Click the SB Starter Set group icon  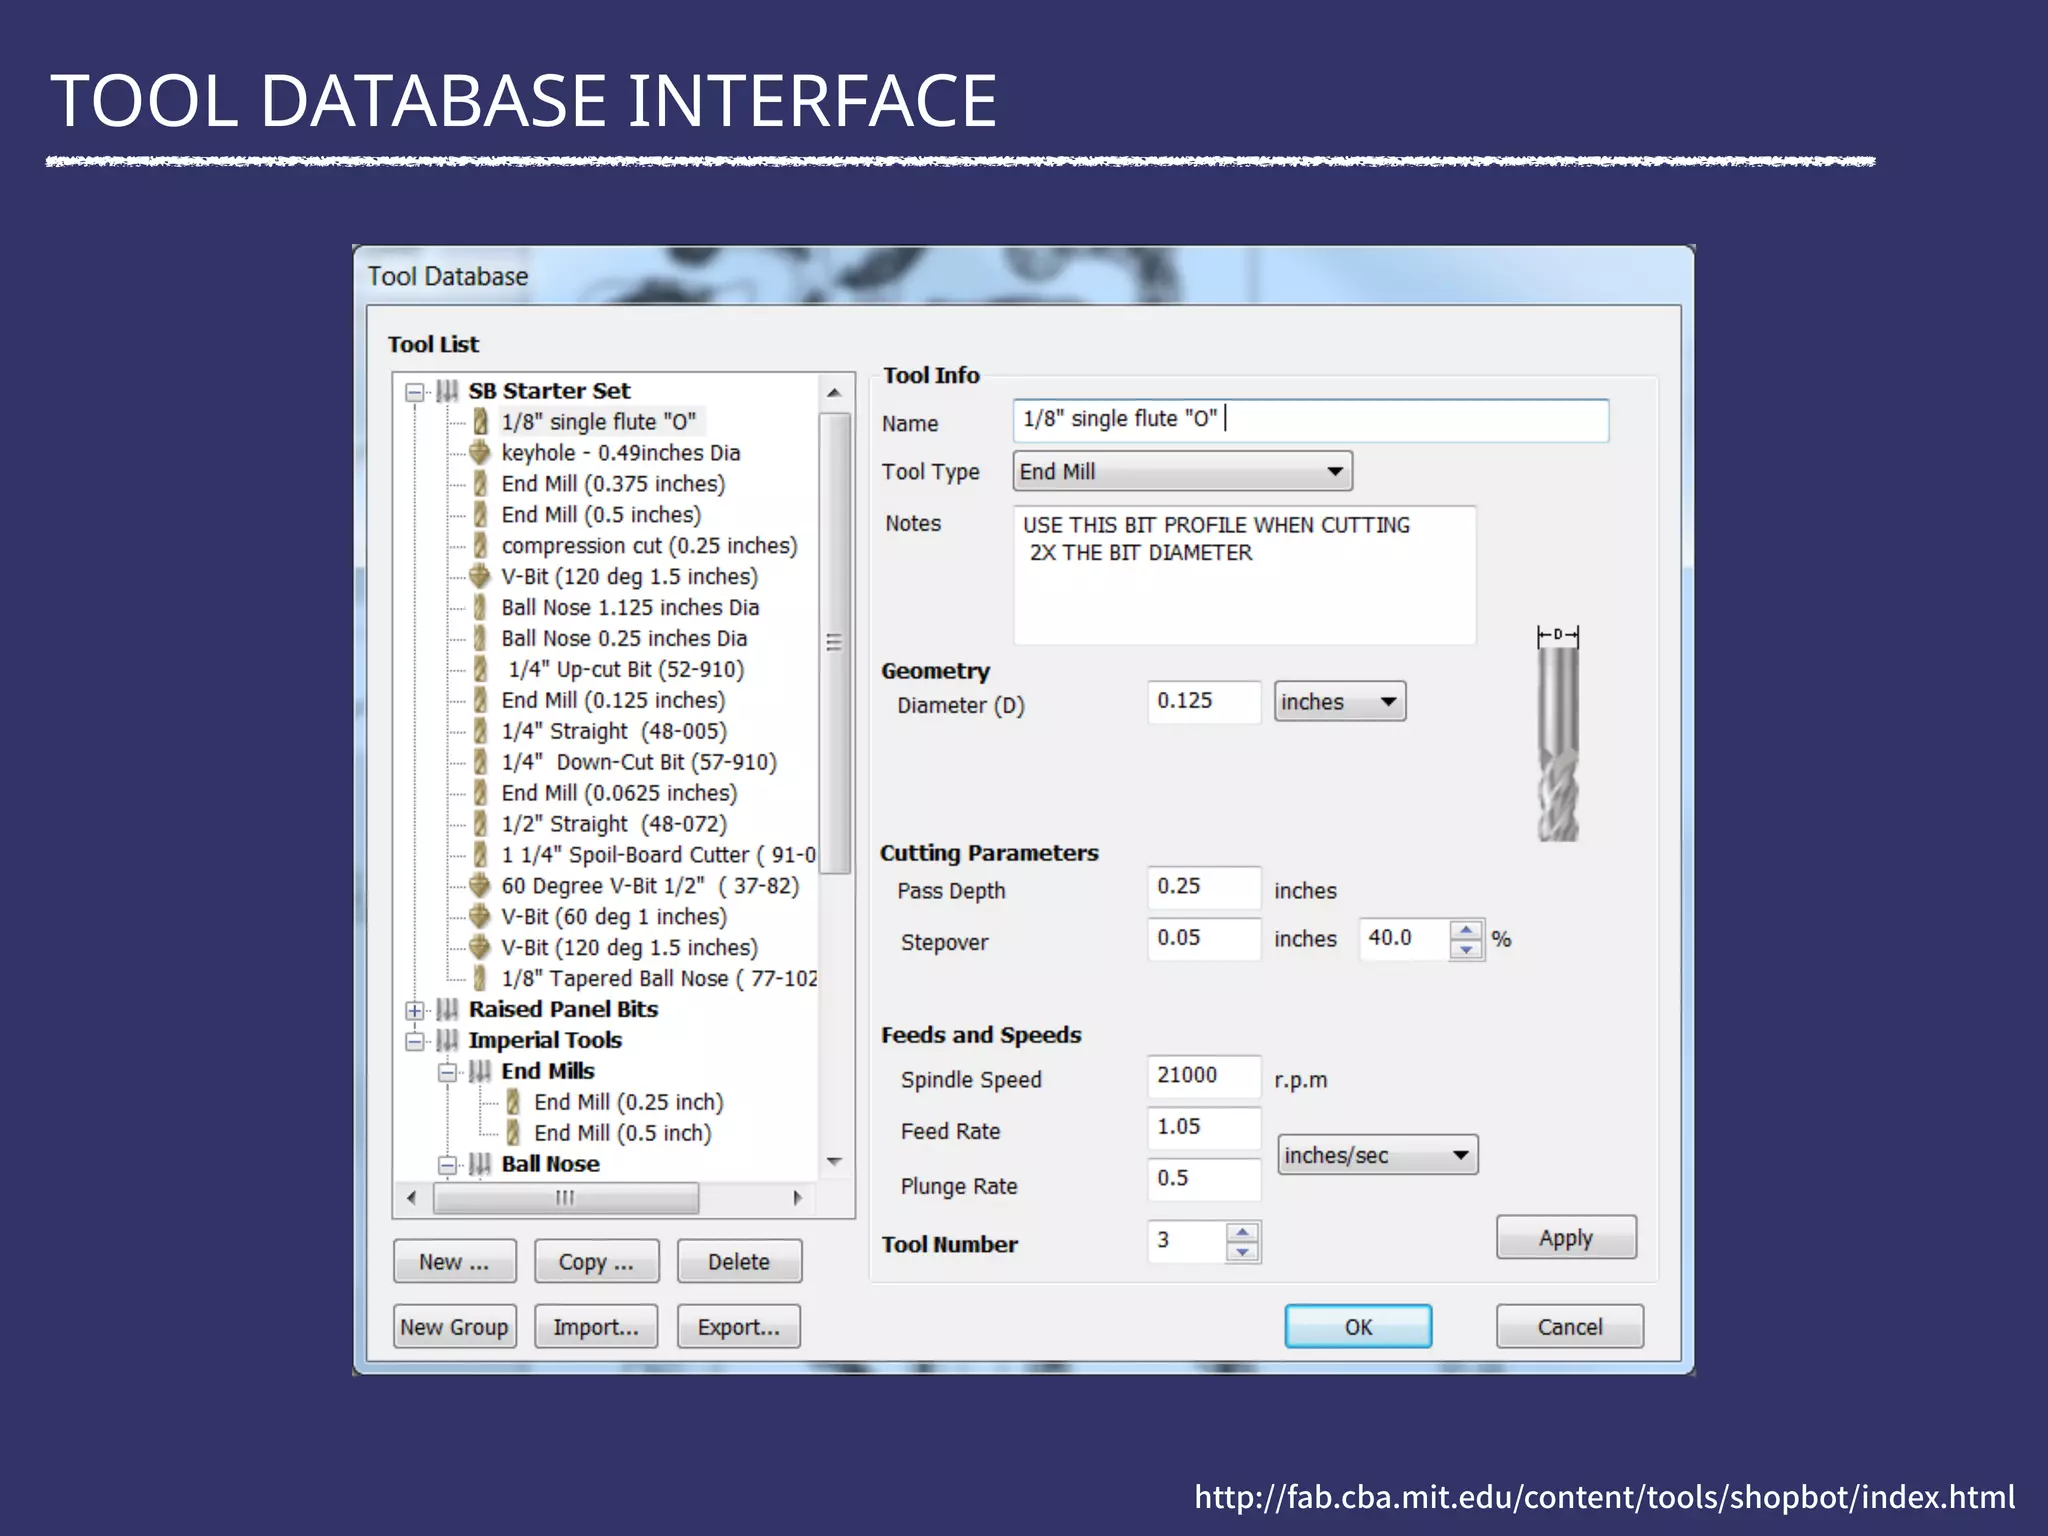point(448,391)
